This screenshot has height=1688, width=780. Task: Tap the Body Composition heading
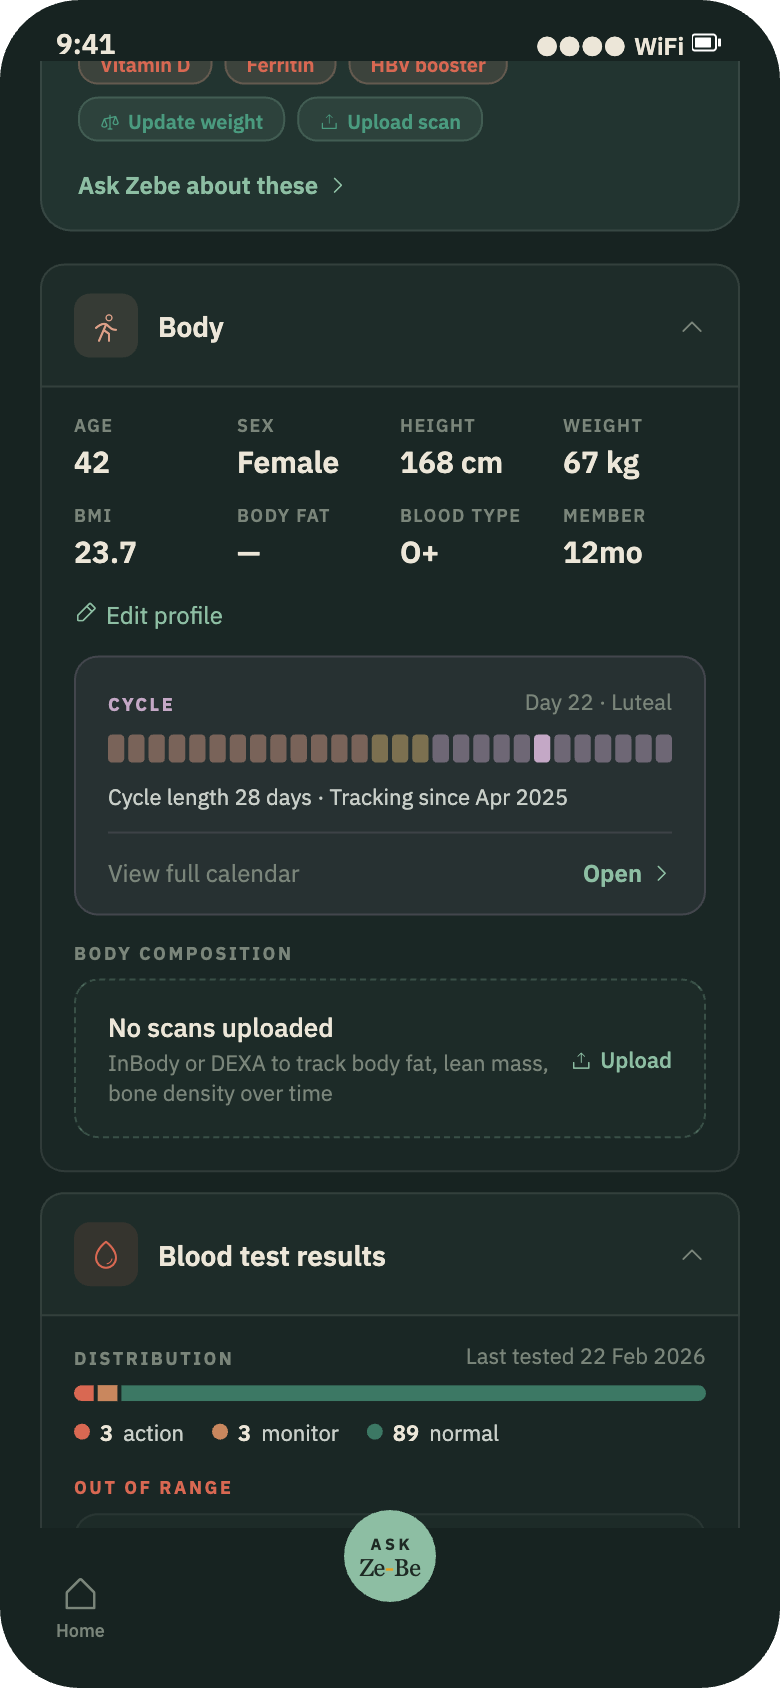[183, 954]
